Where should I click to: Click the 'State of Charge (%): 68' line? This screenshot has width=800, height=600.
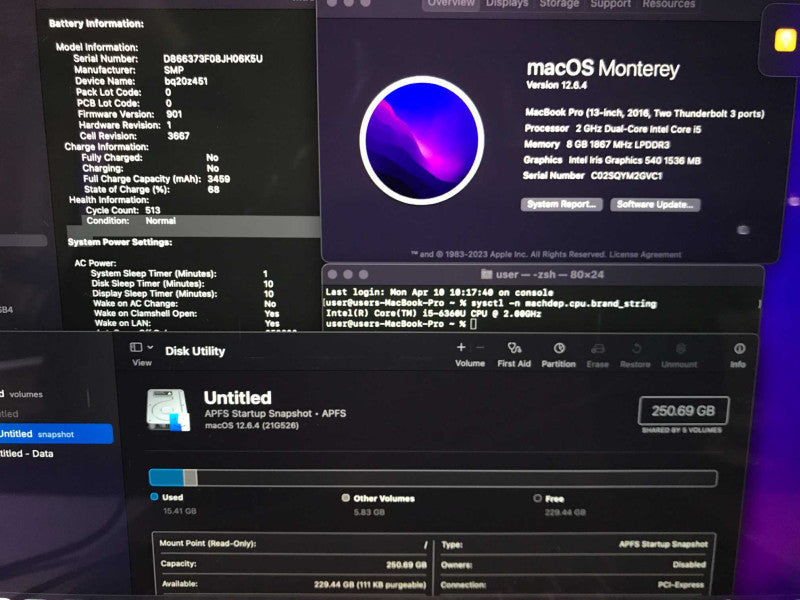(152, 189)
